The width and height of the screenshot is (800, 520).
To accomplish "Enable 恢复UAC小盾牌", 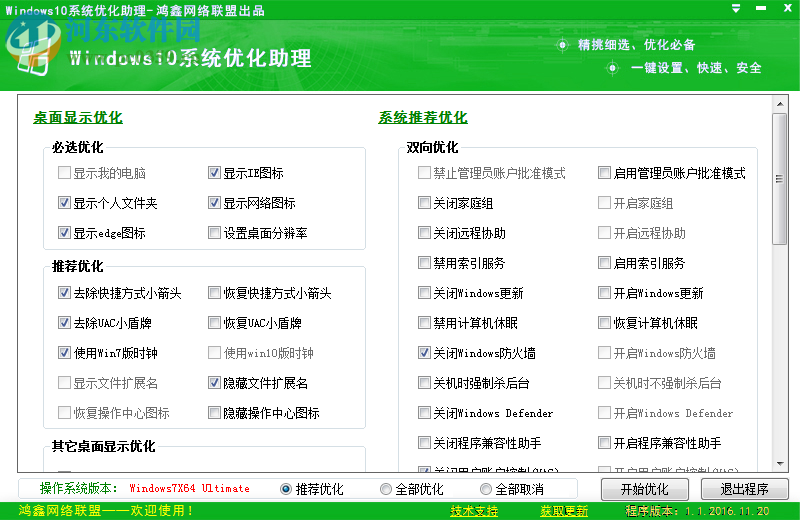I will [x=214, y=323].
